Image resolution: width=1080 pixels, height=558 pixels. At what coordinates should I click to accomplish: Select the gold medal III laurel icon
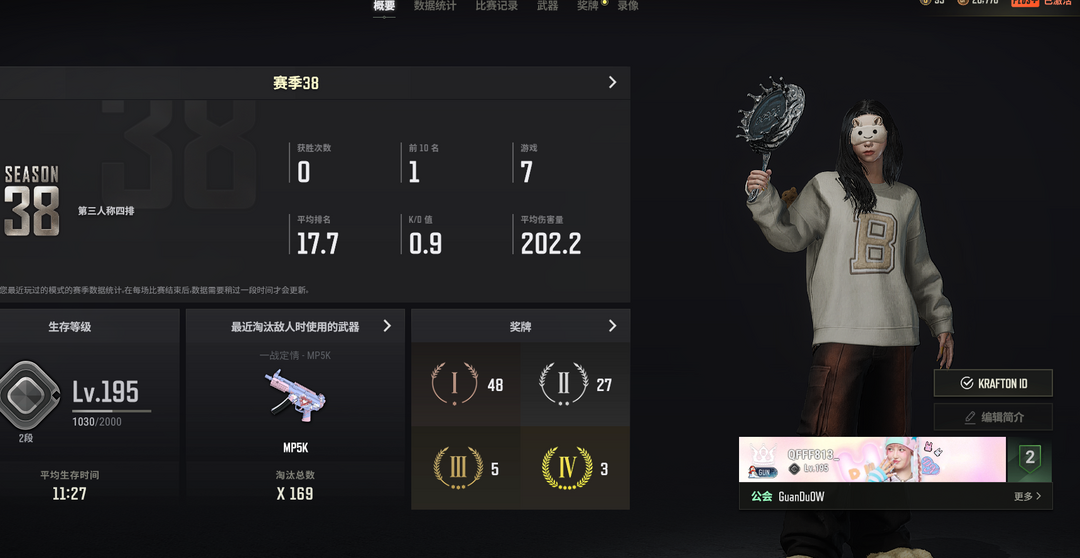point(458,468)
